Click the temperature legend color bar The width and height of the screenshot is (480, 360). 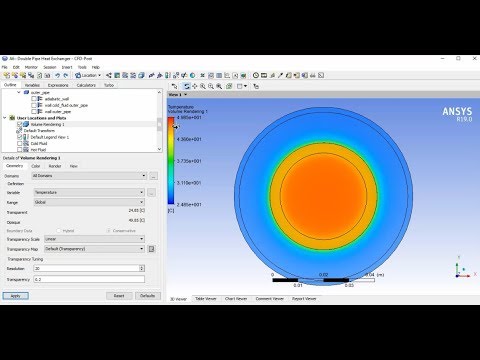pos(171,160)
